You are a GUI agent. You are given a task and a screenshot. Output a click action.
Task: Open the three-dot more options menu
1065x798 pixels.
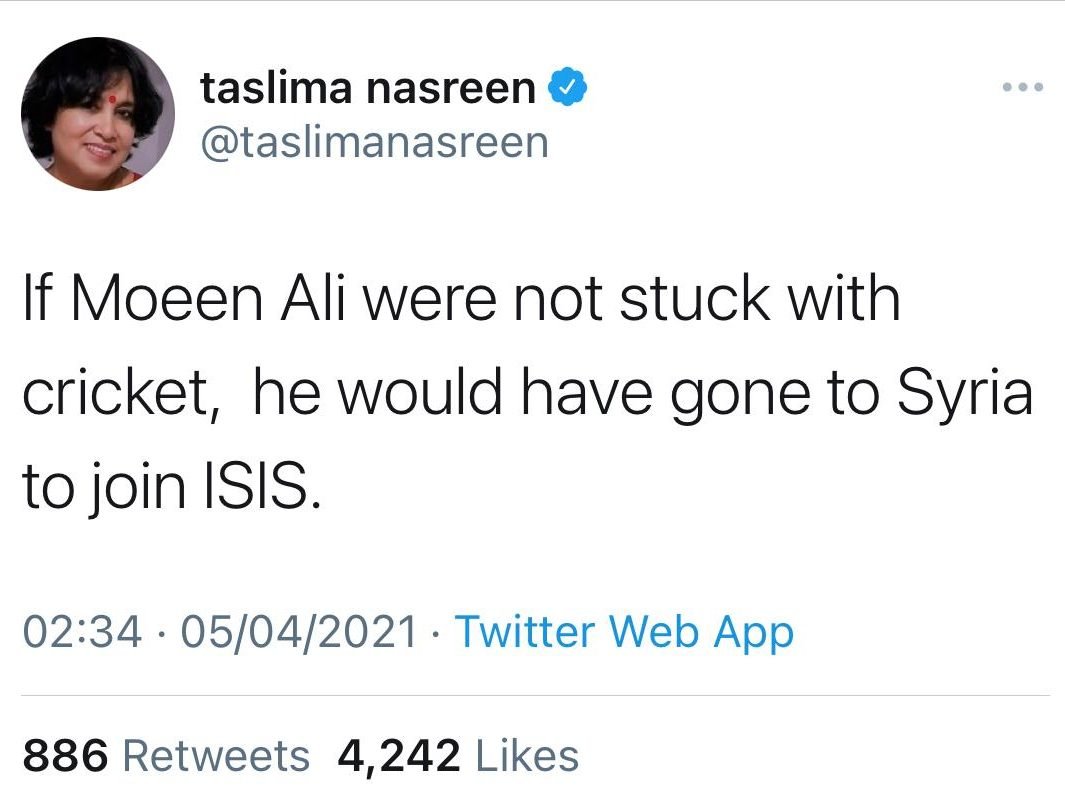[1024, 88]
